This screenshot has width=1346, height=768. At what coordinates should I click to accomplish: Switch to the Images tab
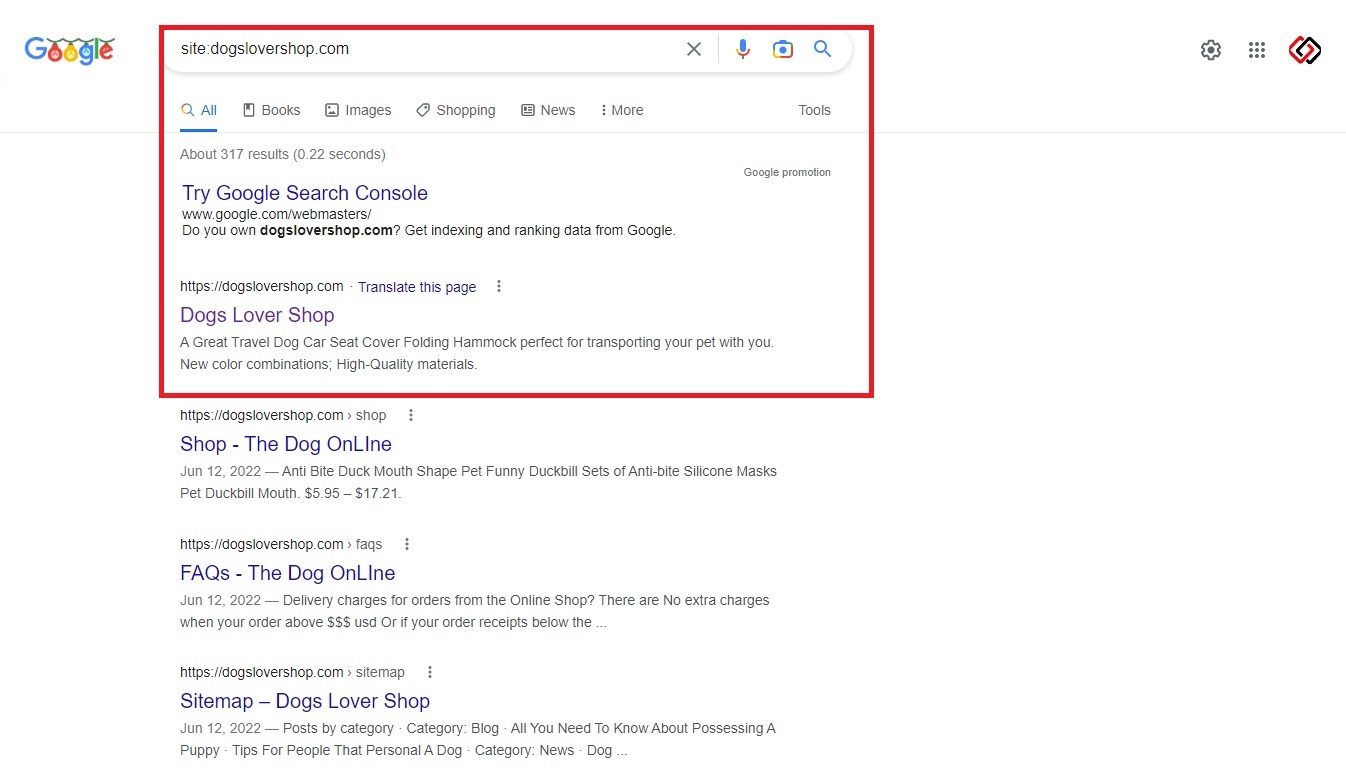358,111
